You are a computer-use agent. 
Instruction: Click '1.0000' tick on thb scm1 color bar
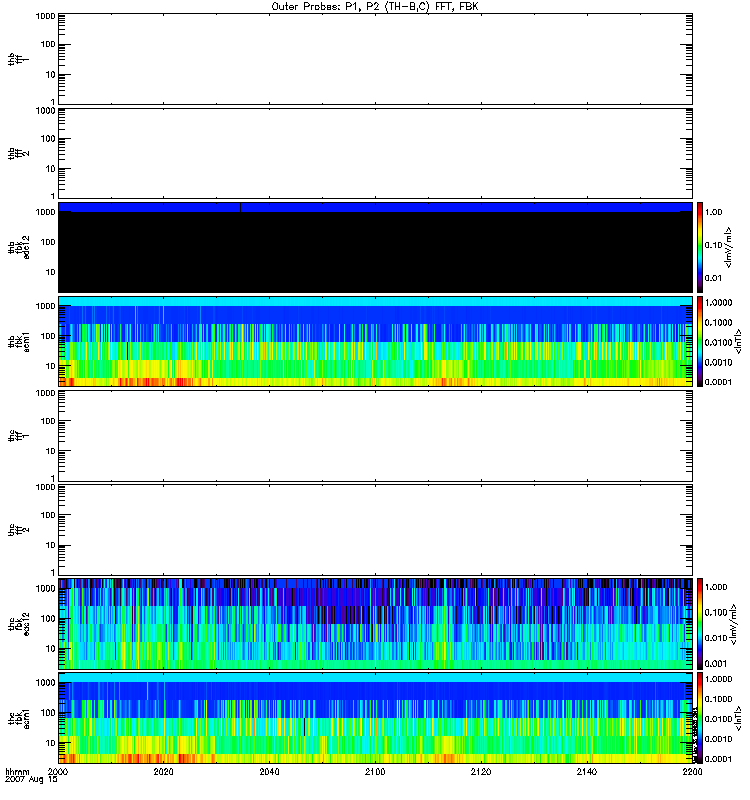coord(718,303)
